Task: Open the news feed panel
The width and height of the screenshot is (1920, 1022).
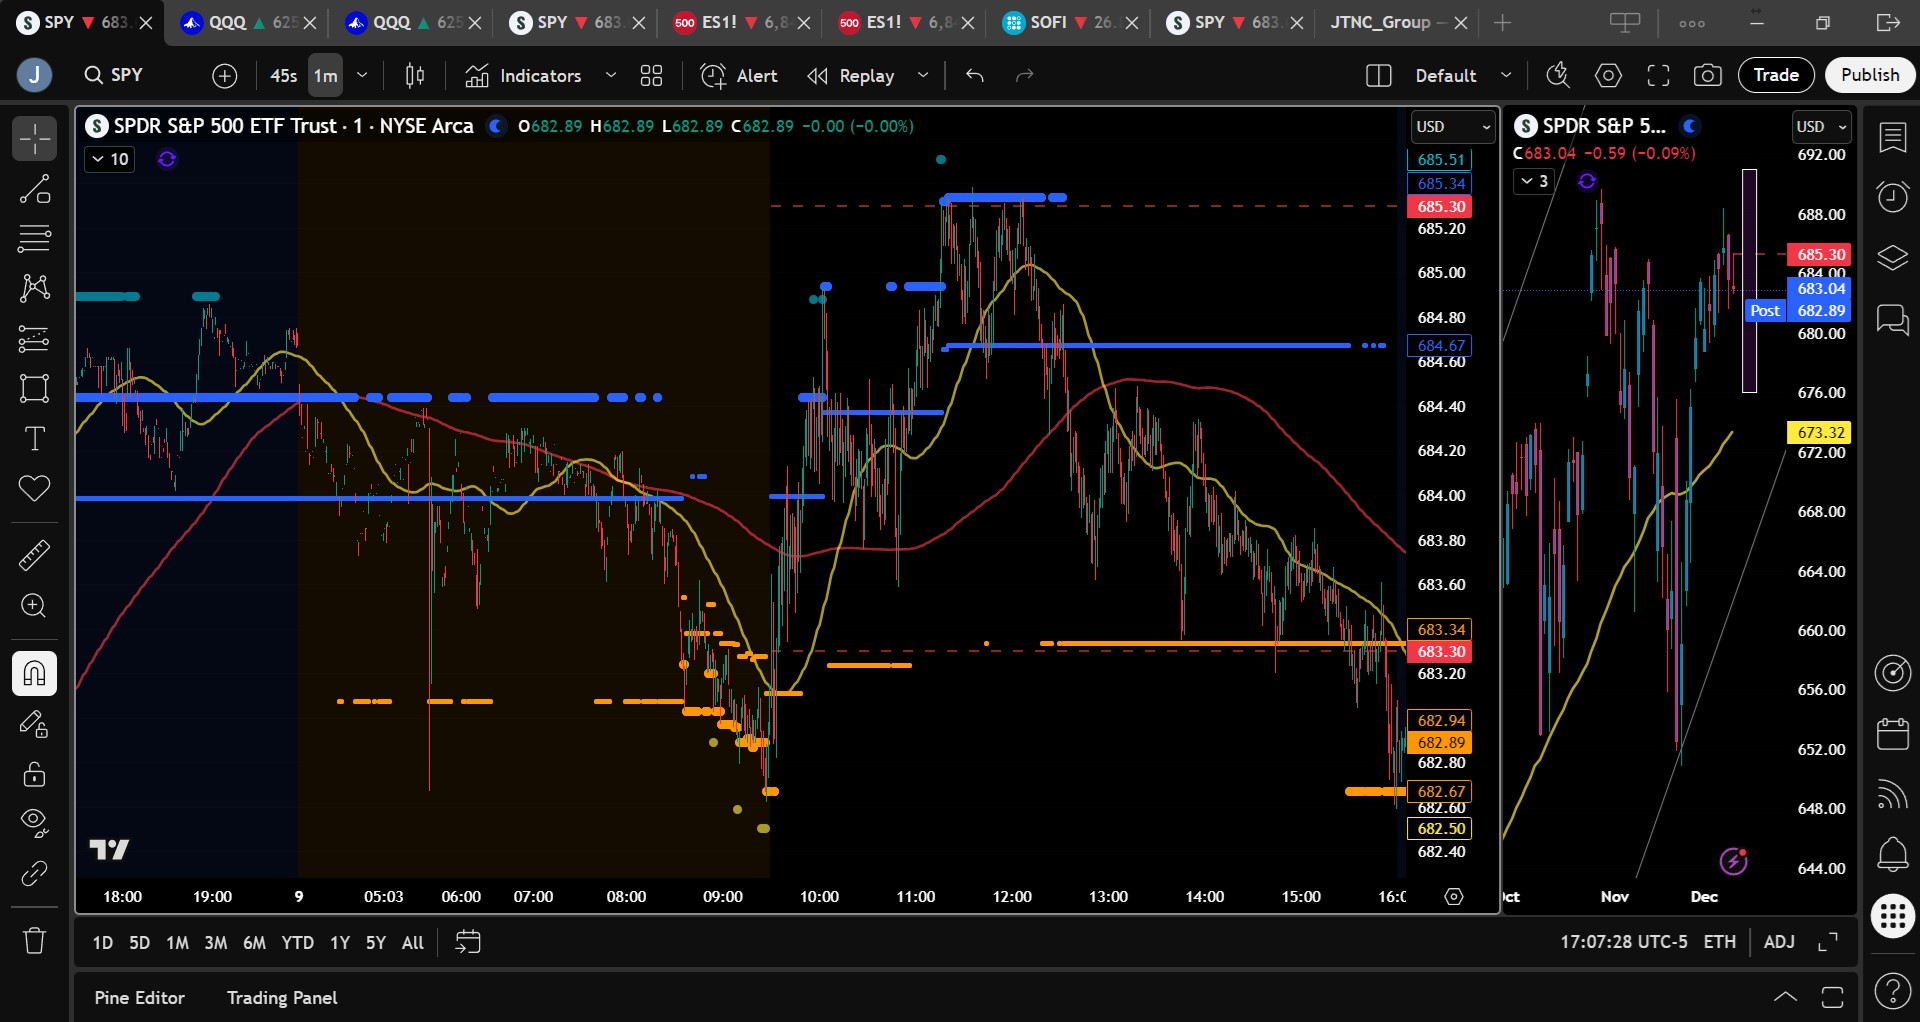Action: [x=1893, y=794]
